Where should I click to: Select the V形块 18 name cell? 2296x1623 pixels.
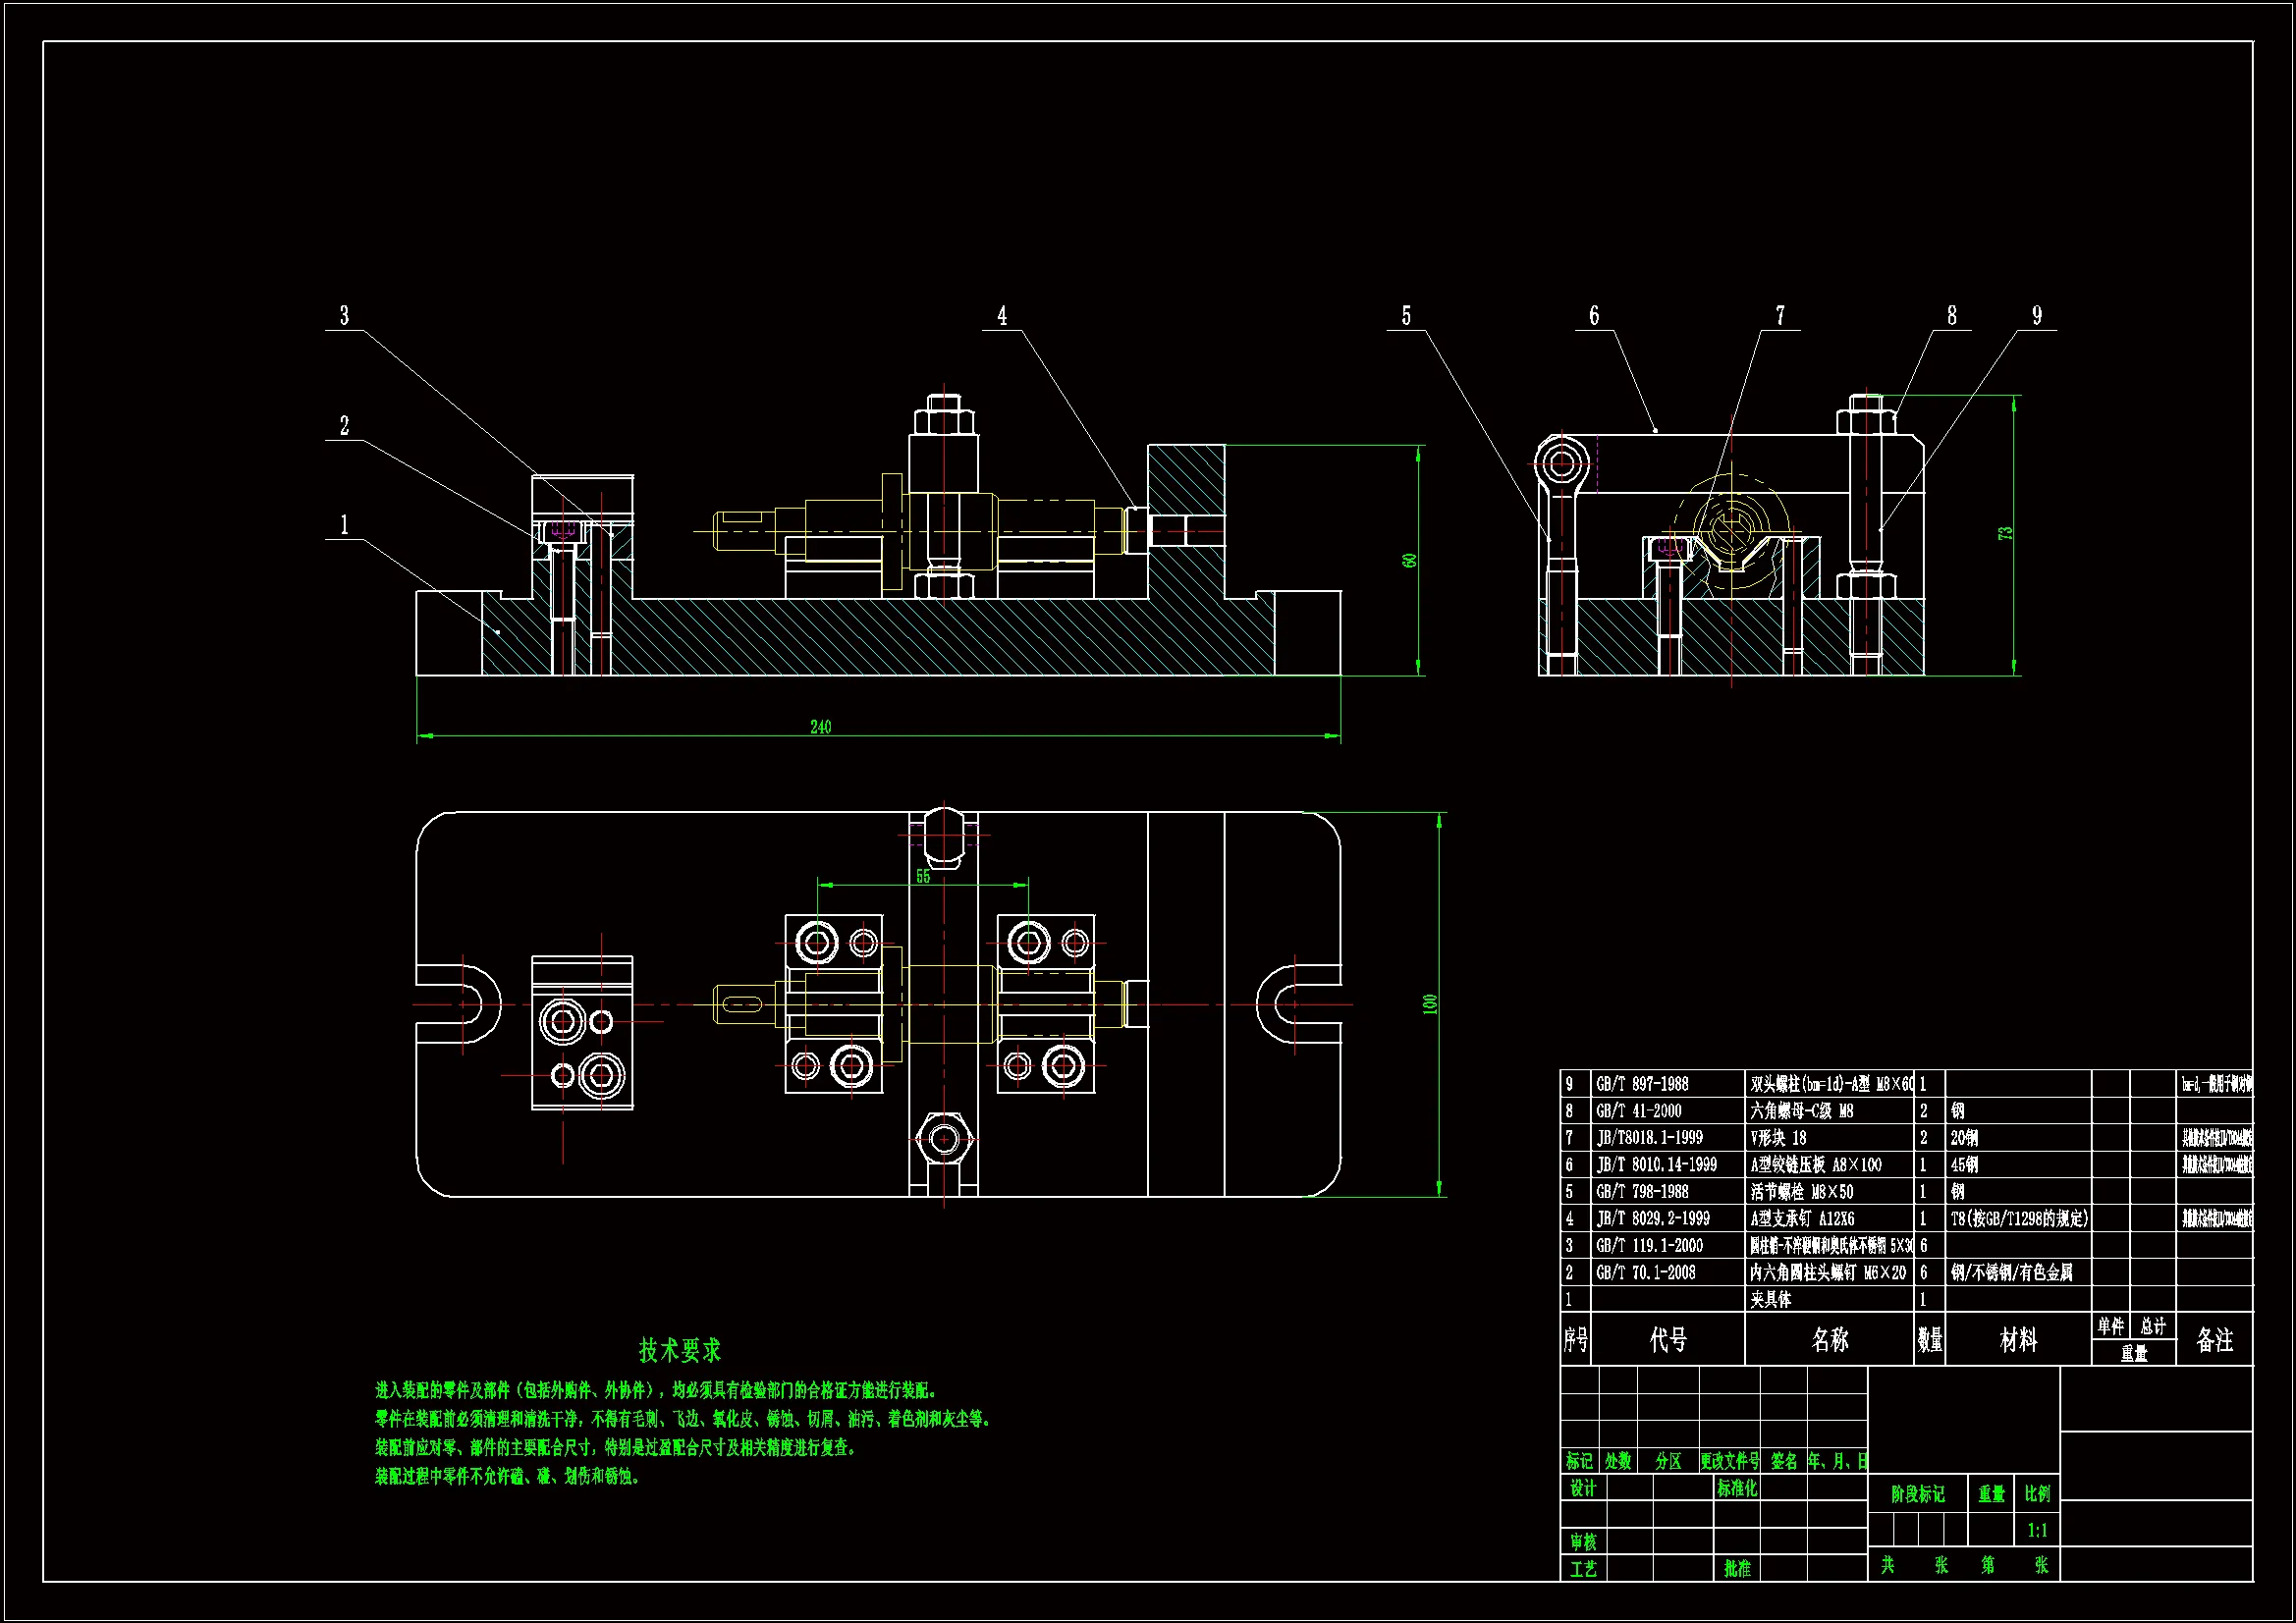click(x=1778, y=1138)
